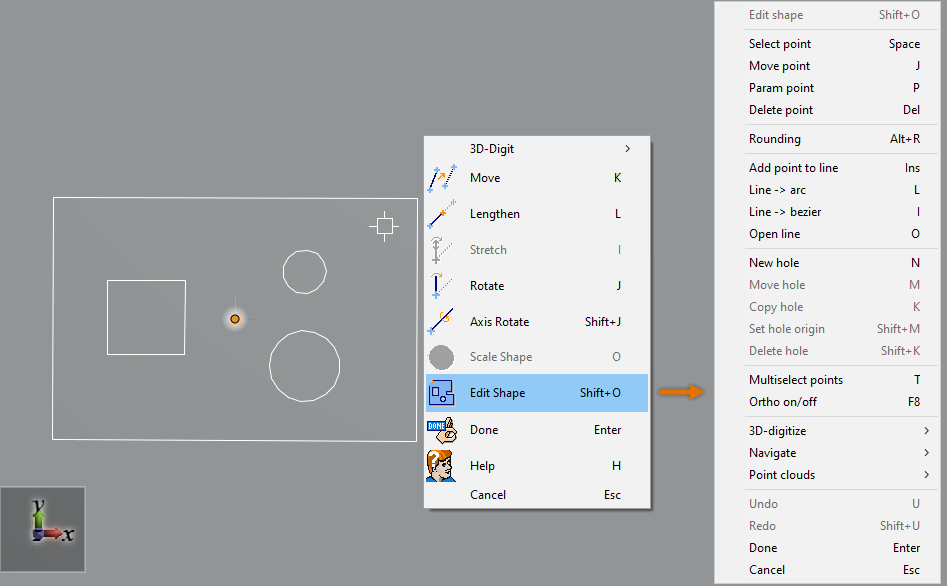This screenshot has height=586, width=947.
Task: Click the Axis Rotate icon
Action: coord(441,322)
